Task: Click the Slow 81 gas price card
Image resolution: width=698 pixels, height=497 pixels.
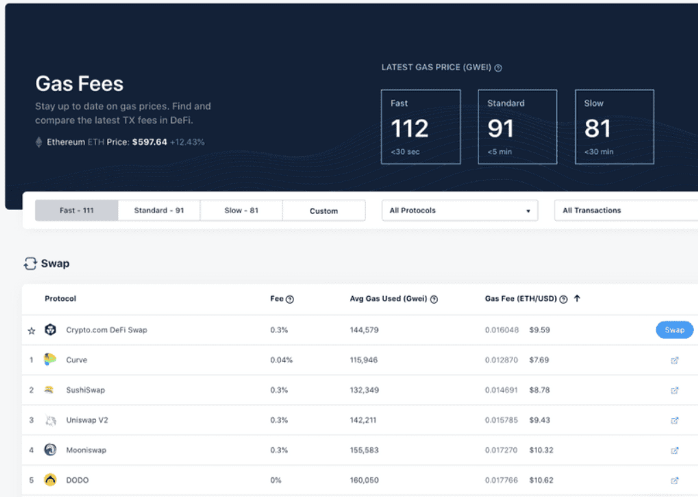Action: 614,127
